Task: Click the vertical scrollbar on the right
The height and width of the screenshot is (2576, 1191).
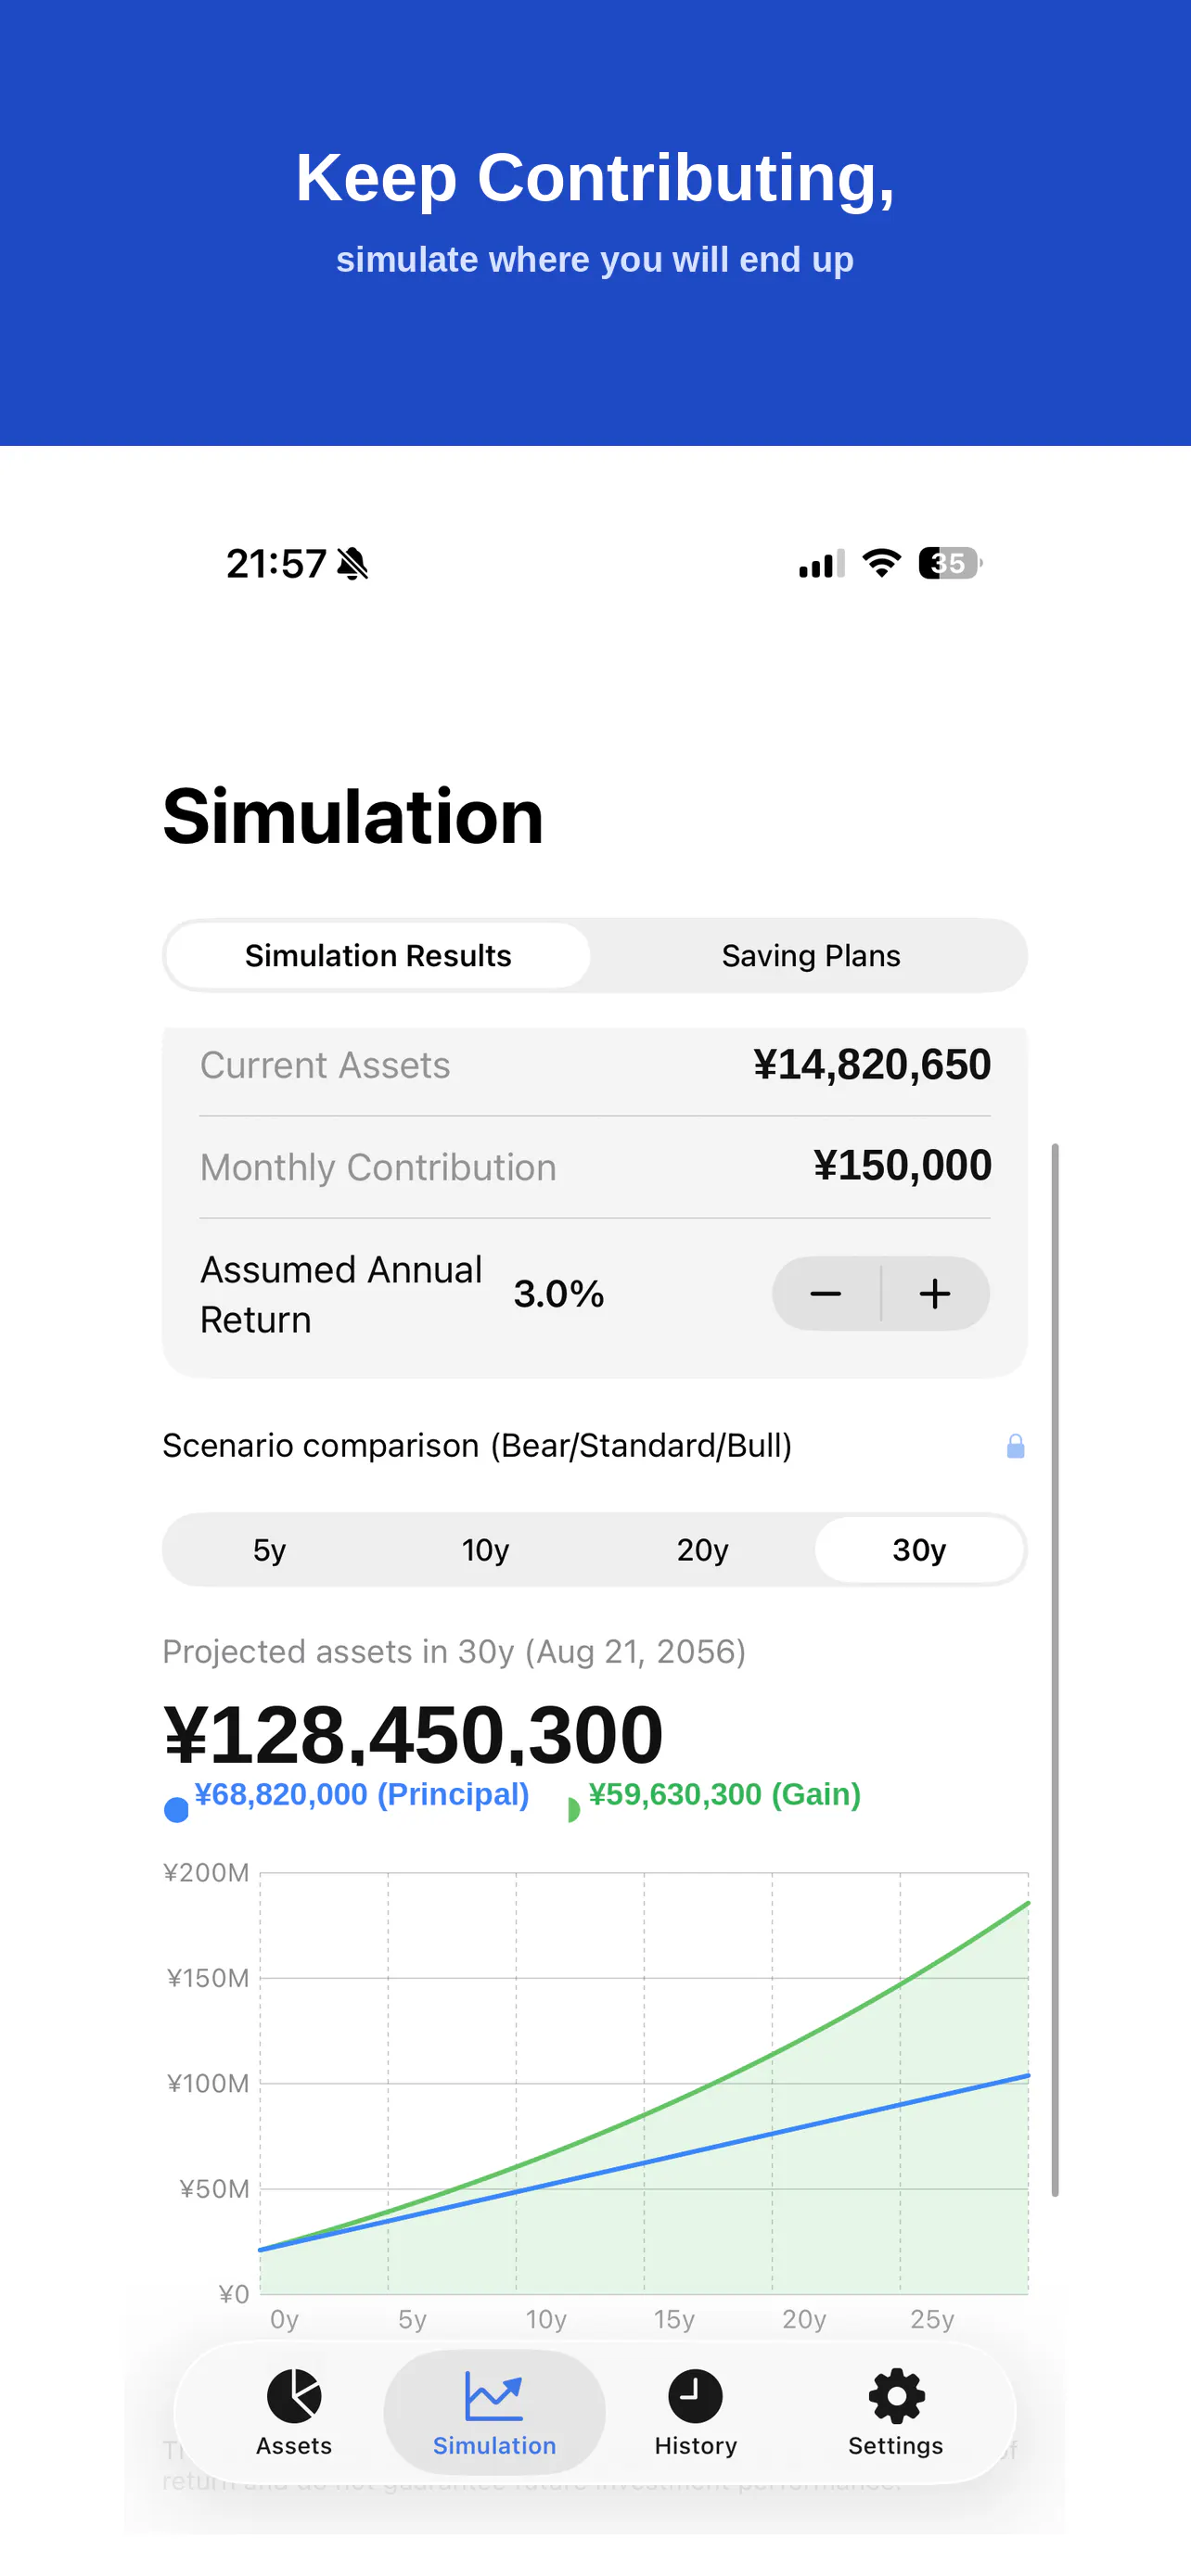Action: click(1055, 1670)
